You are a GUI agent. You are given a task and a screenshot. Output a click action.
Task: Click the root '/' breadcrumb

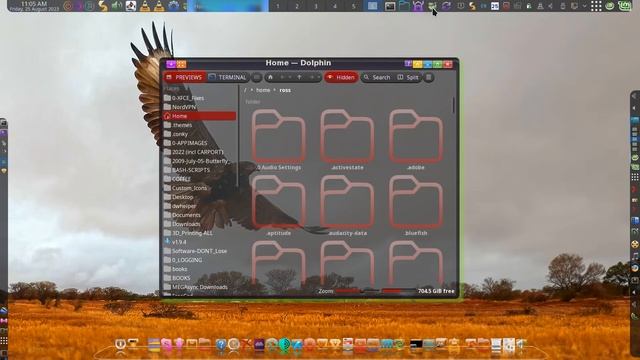245,90
